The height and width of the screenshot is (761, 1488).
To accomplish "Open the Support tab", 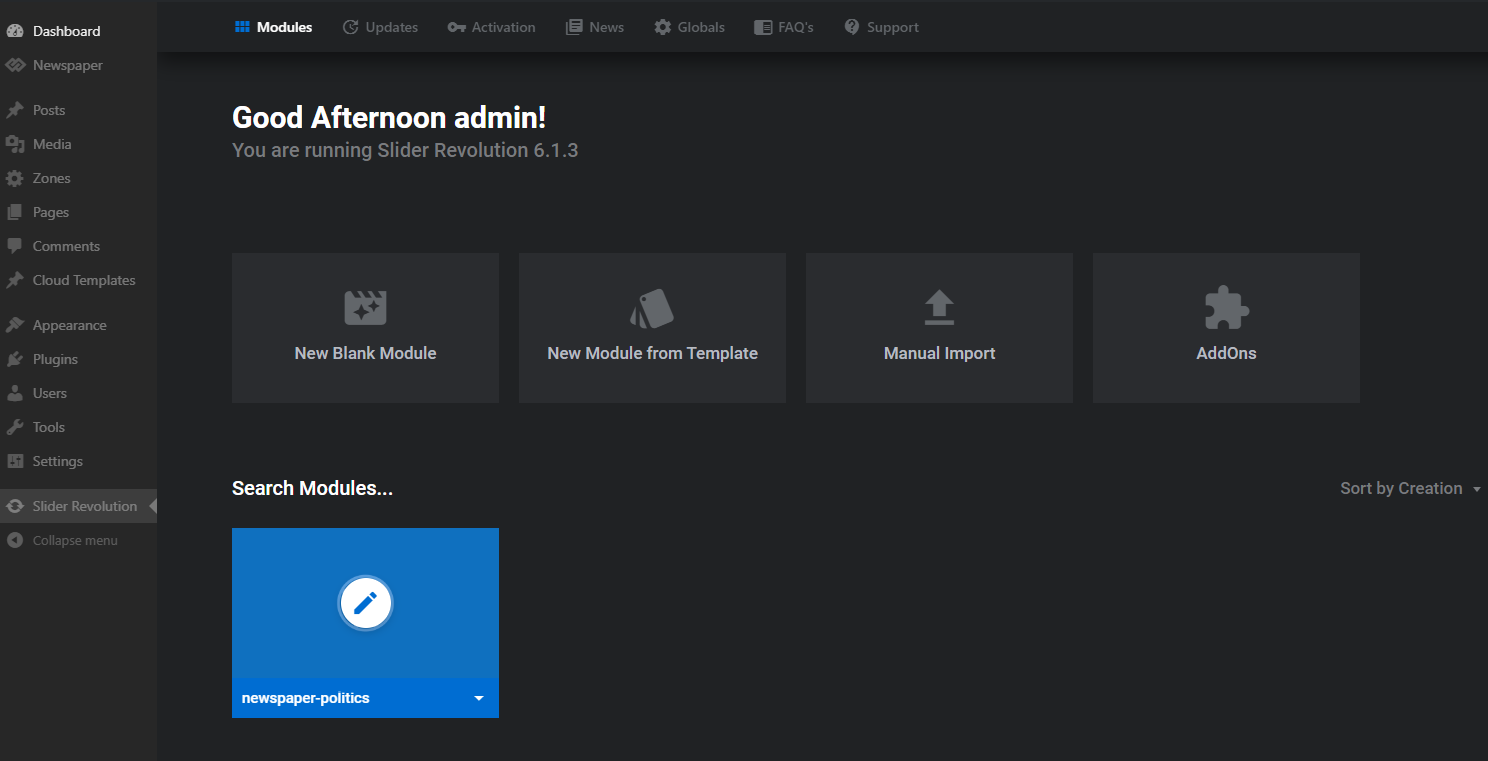I will pyautogui.click(x=881, y=27).
